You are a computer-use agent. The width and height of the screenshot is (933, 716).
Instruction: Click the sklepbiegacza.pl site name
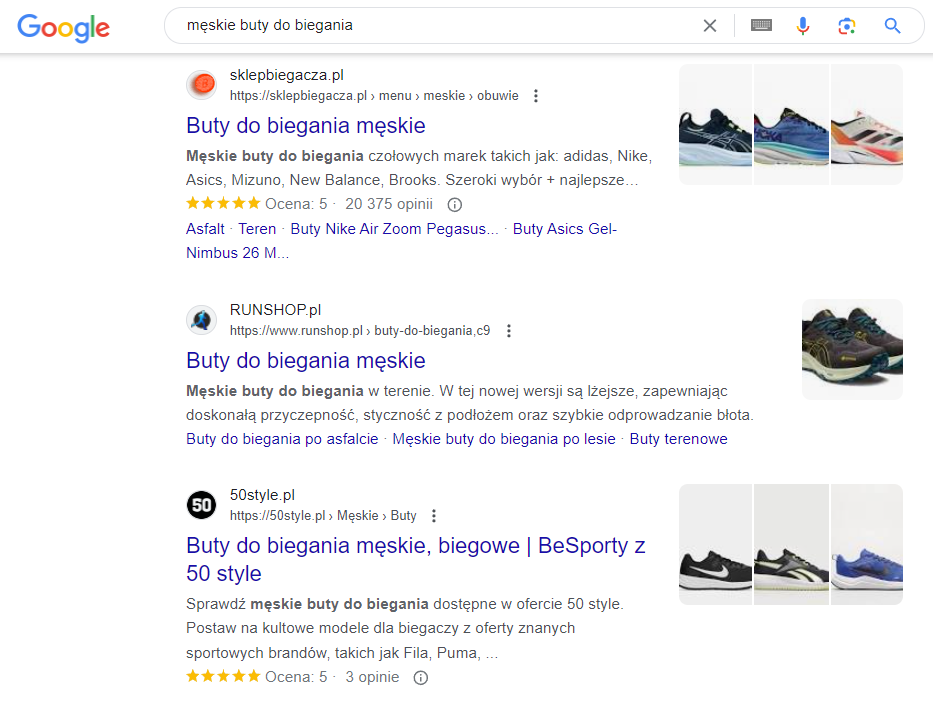[x=287, y=76]
